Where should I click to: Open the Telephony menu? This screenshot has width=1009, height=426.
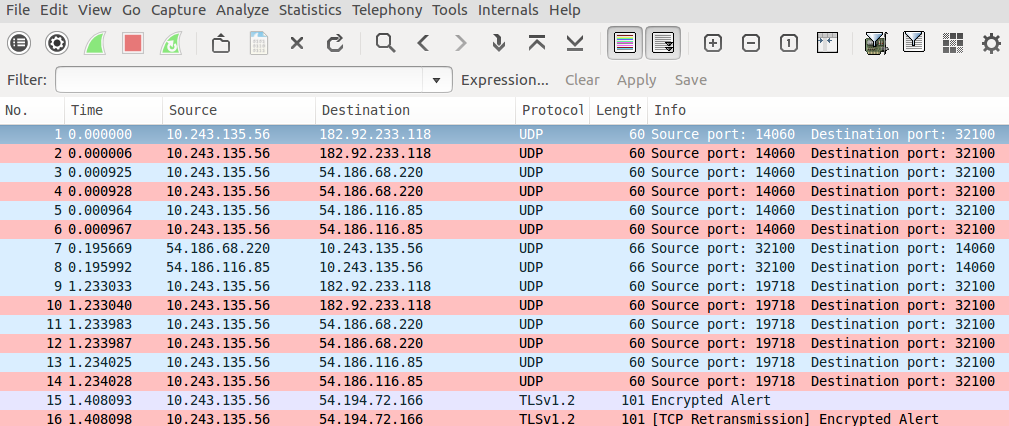[x=387, y=10]
